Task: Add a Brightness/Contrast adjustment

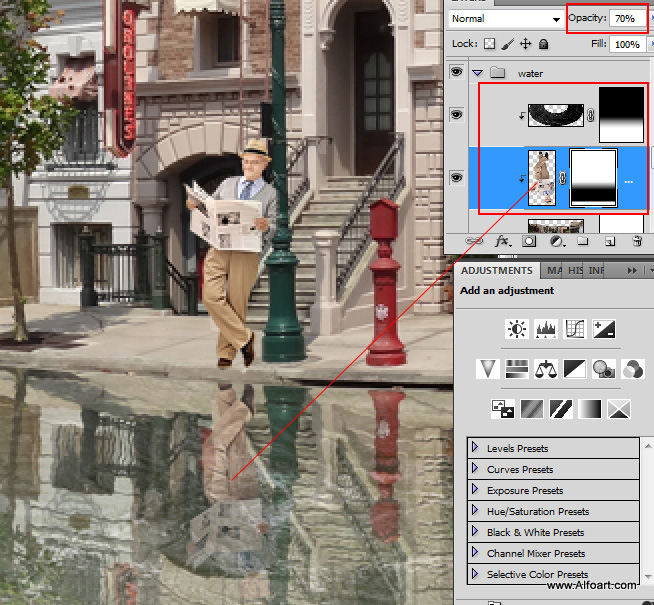Action: [517, 329]
